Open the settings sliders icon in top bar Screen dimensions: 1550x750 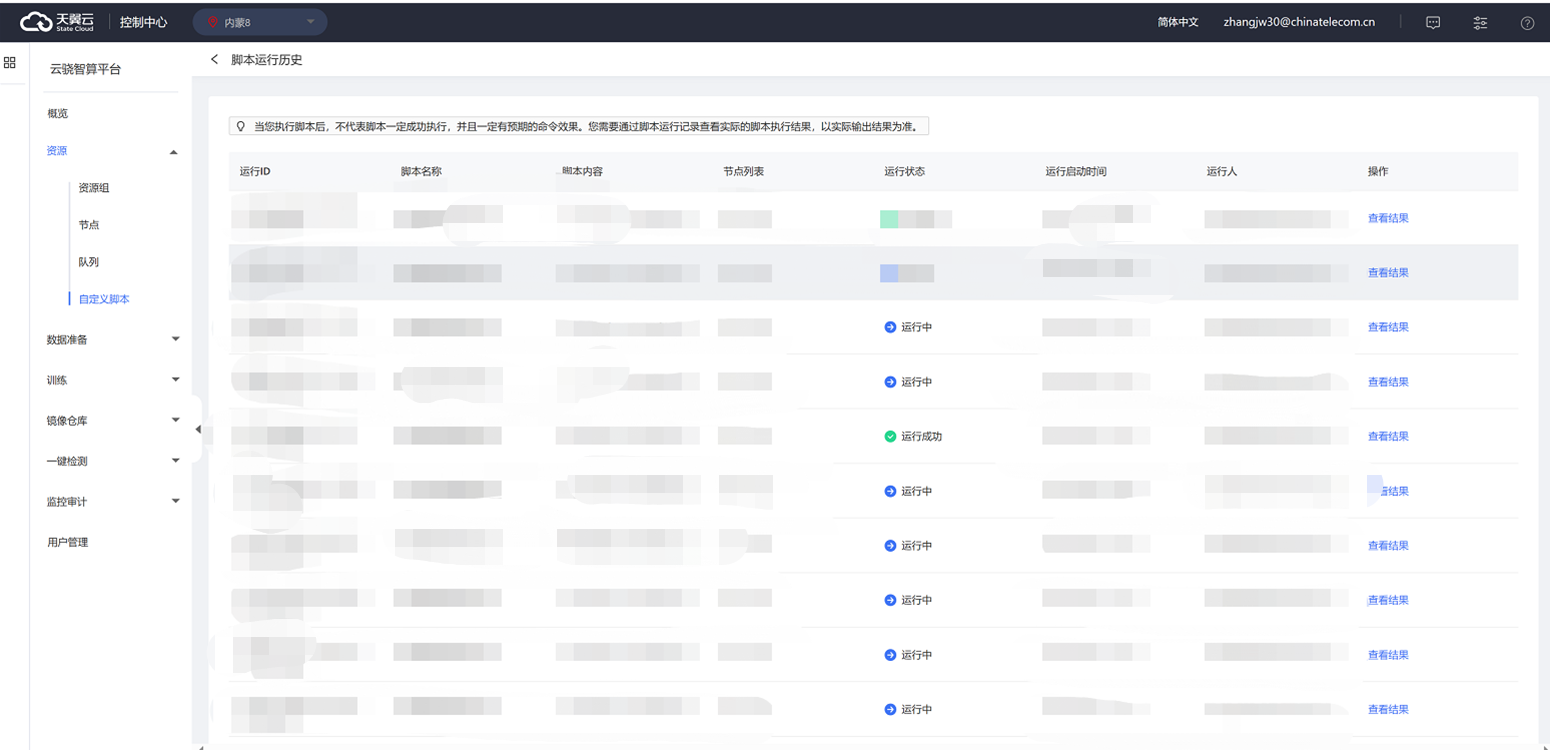pyautogui.click(x=1480, y=22)
